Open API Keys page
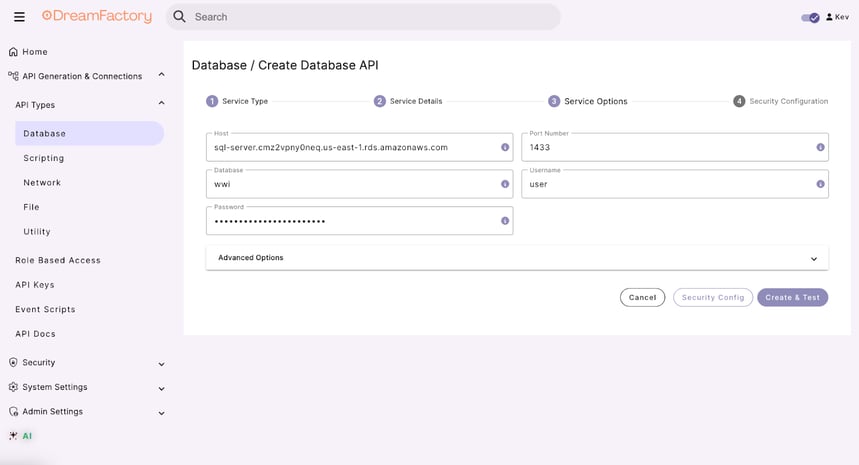The height and width of the screenshot is (465, 859). coord(35,285)
